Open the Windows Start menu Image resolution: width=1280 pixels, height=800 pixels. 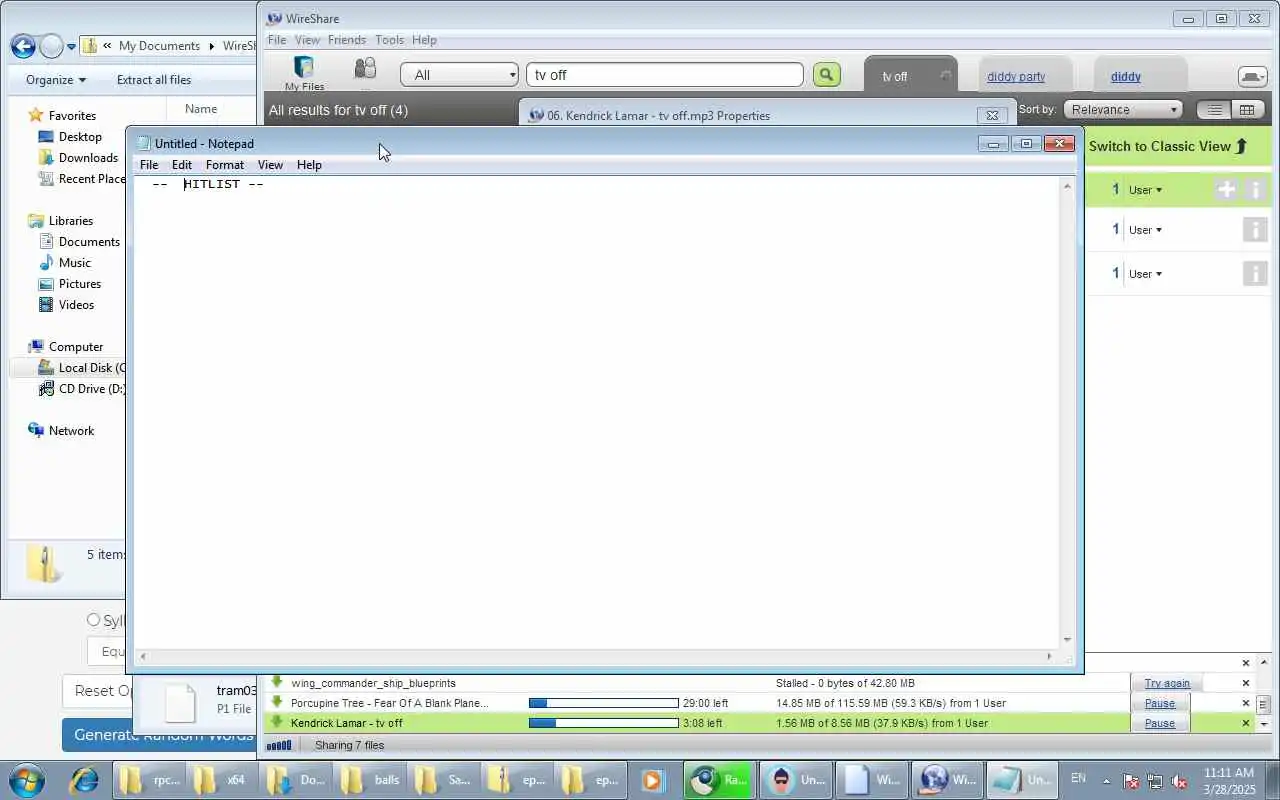tap(27, 779)
